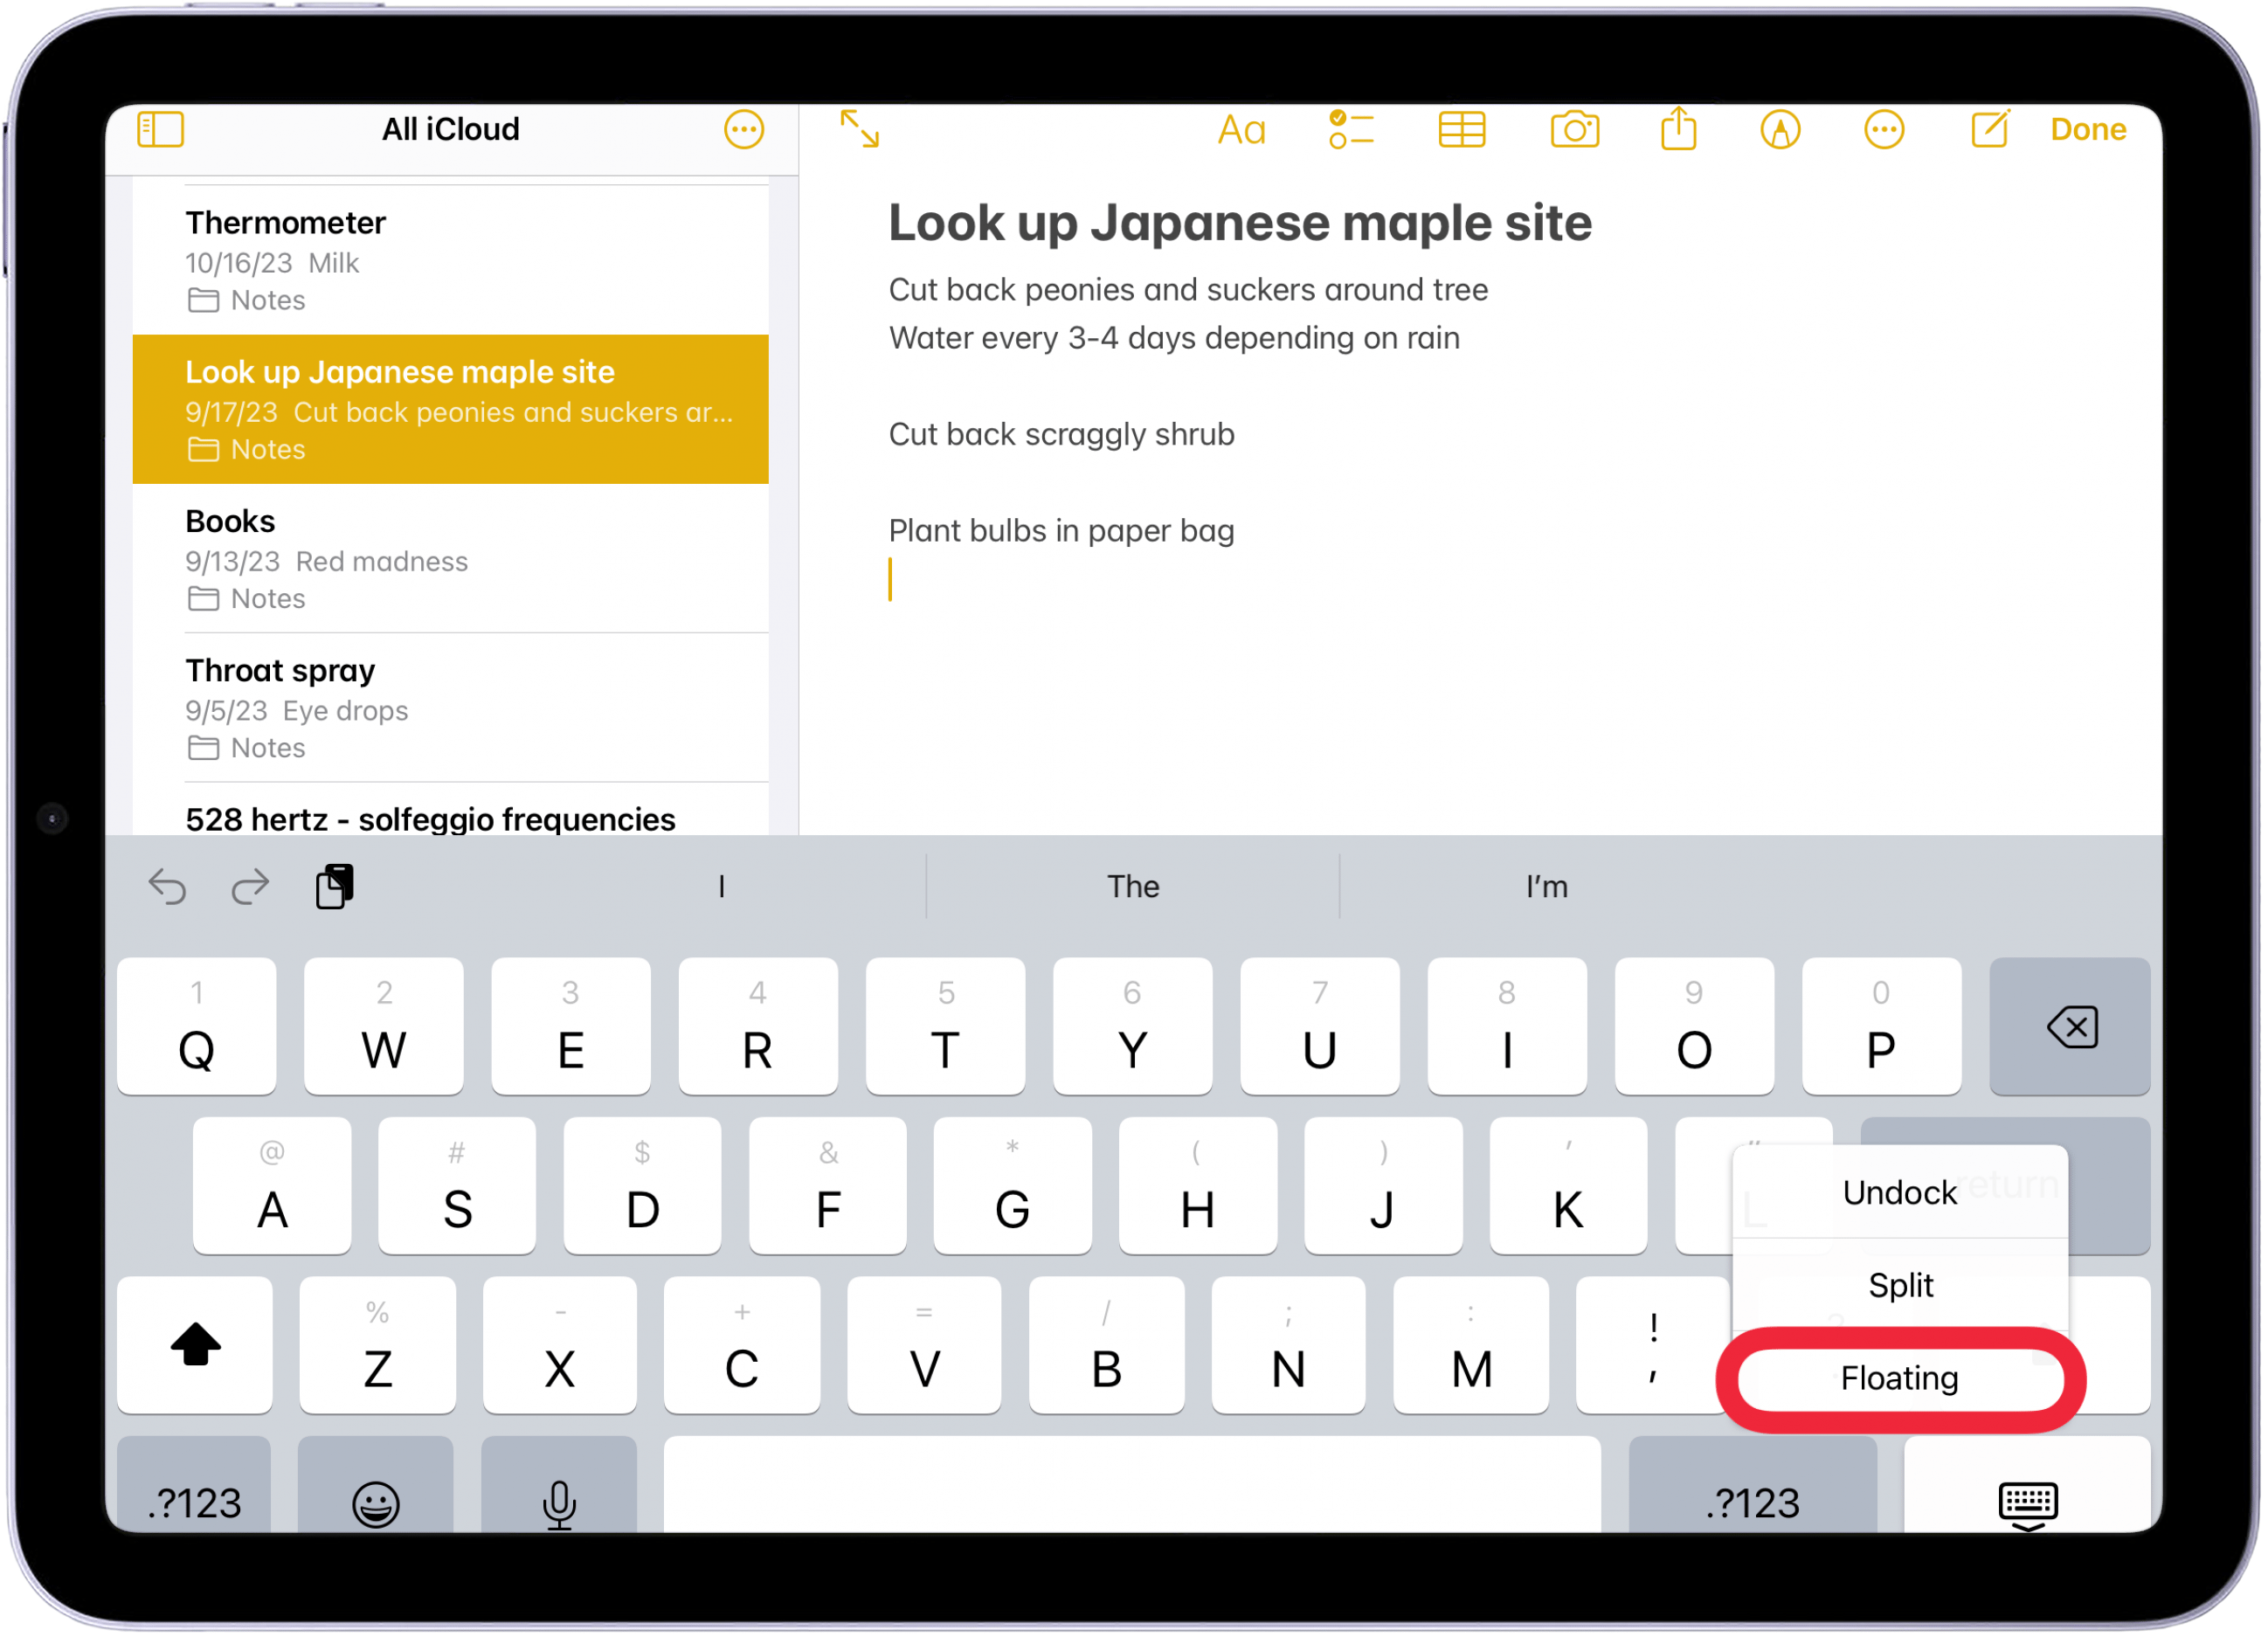This screenshot has width=2268, height=1637.
Task: Toggle the sidebar visibility icon
Action: pos(158,129)
